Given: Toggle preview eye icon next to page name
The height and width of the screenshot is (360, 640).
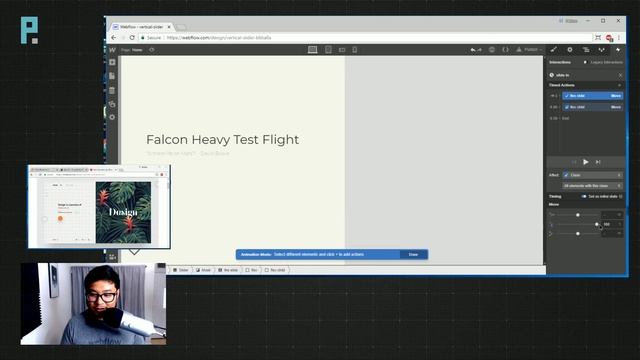Looking at the screenshot, I should (x=152, y=50).
